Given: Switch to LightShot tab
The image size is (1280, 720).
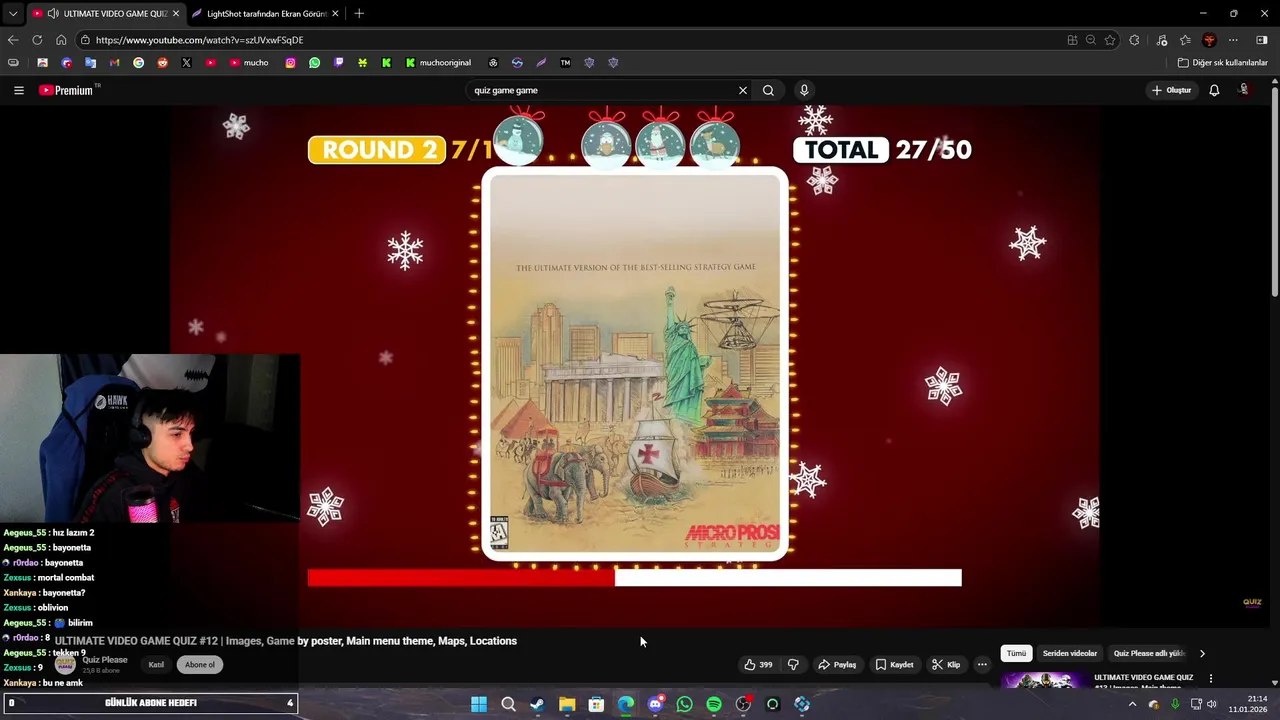Looking at the screenshot, I should [265, 13].
